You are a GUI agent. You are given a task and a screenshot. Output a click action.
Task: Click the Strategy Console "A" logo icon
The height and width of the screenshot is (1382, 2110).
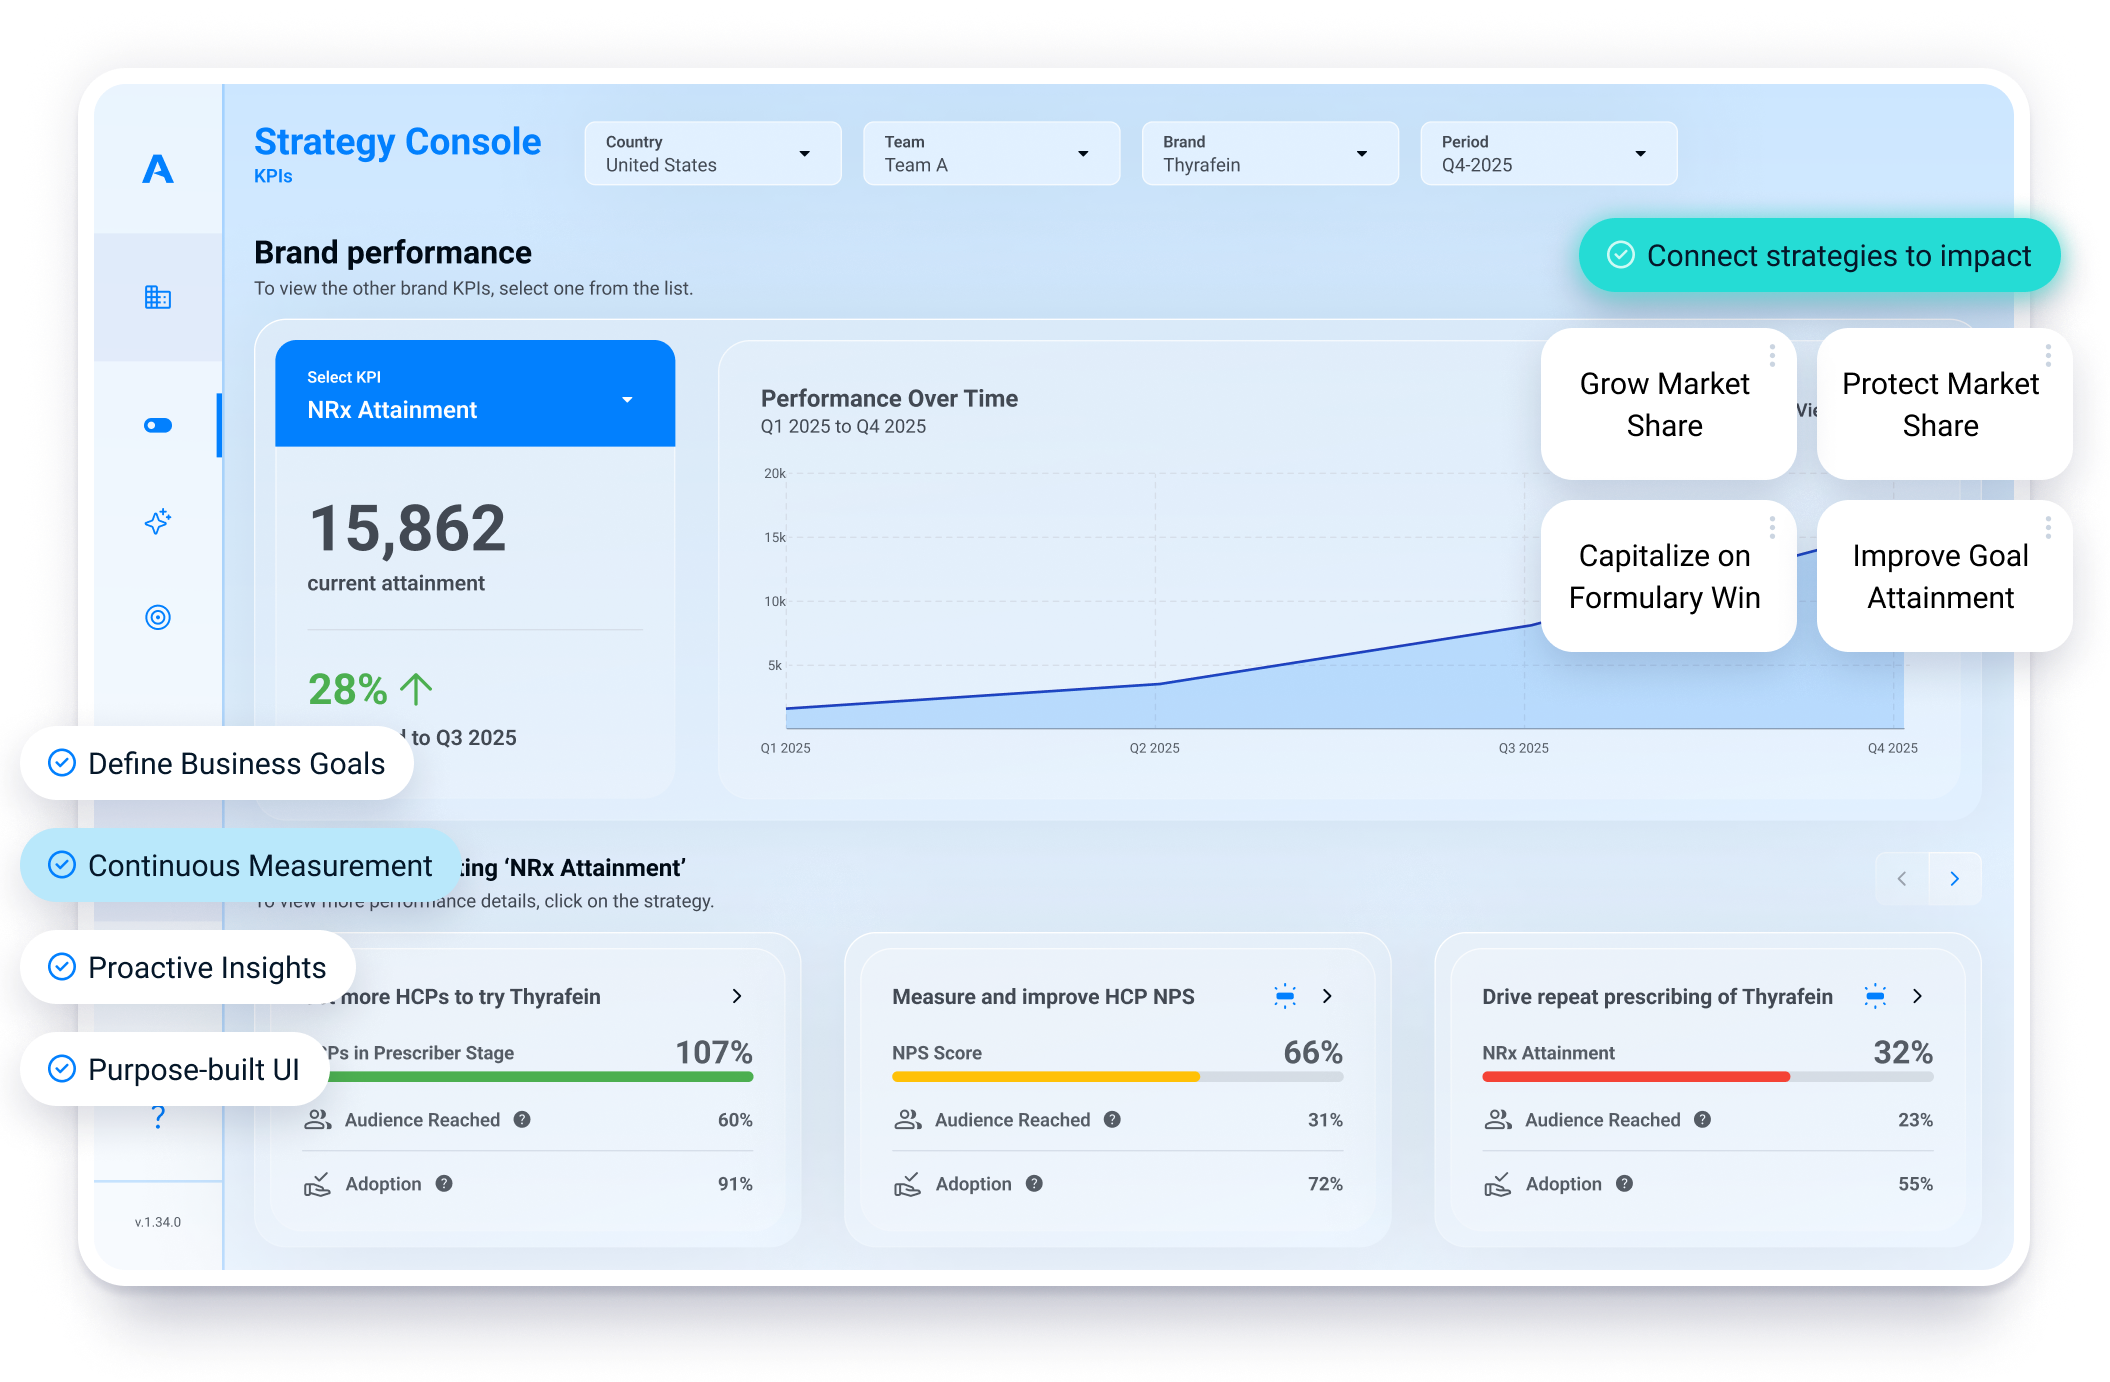coord(158,170)
